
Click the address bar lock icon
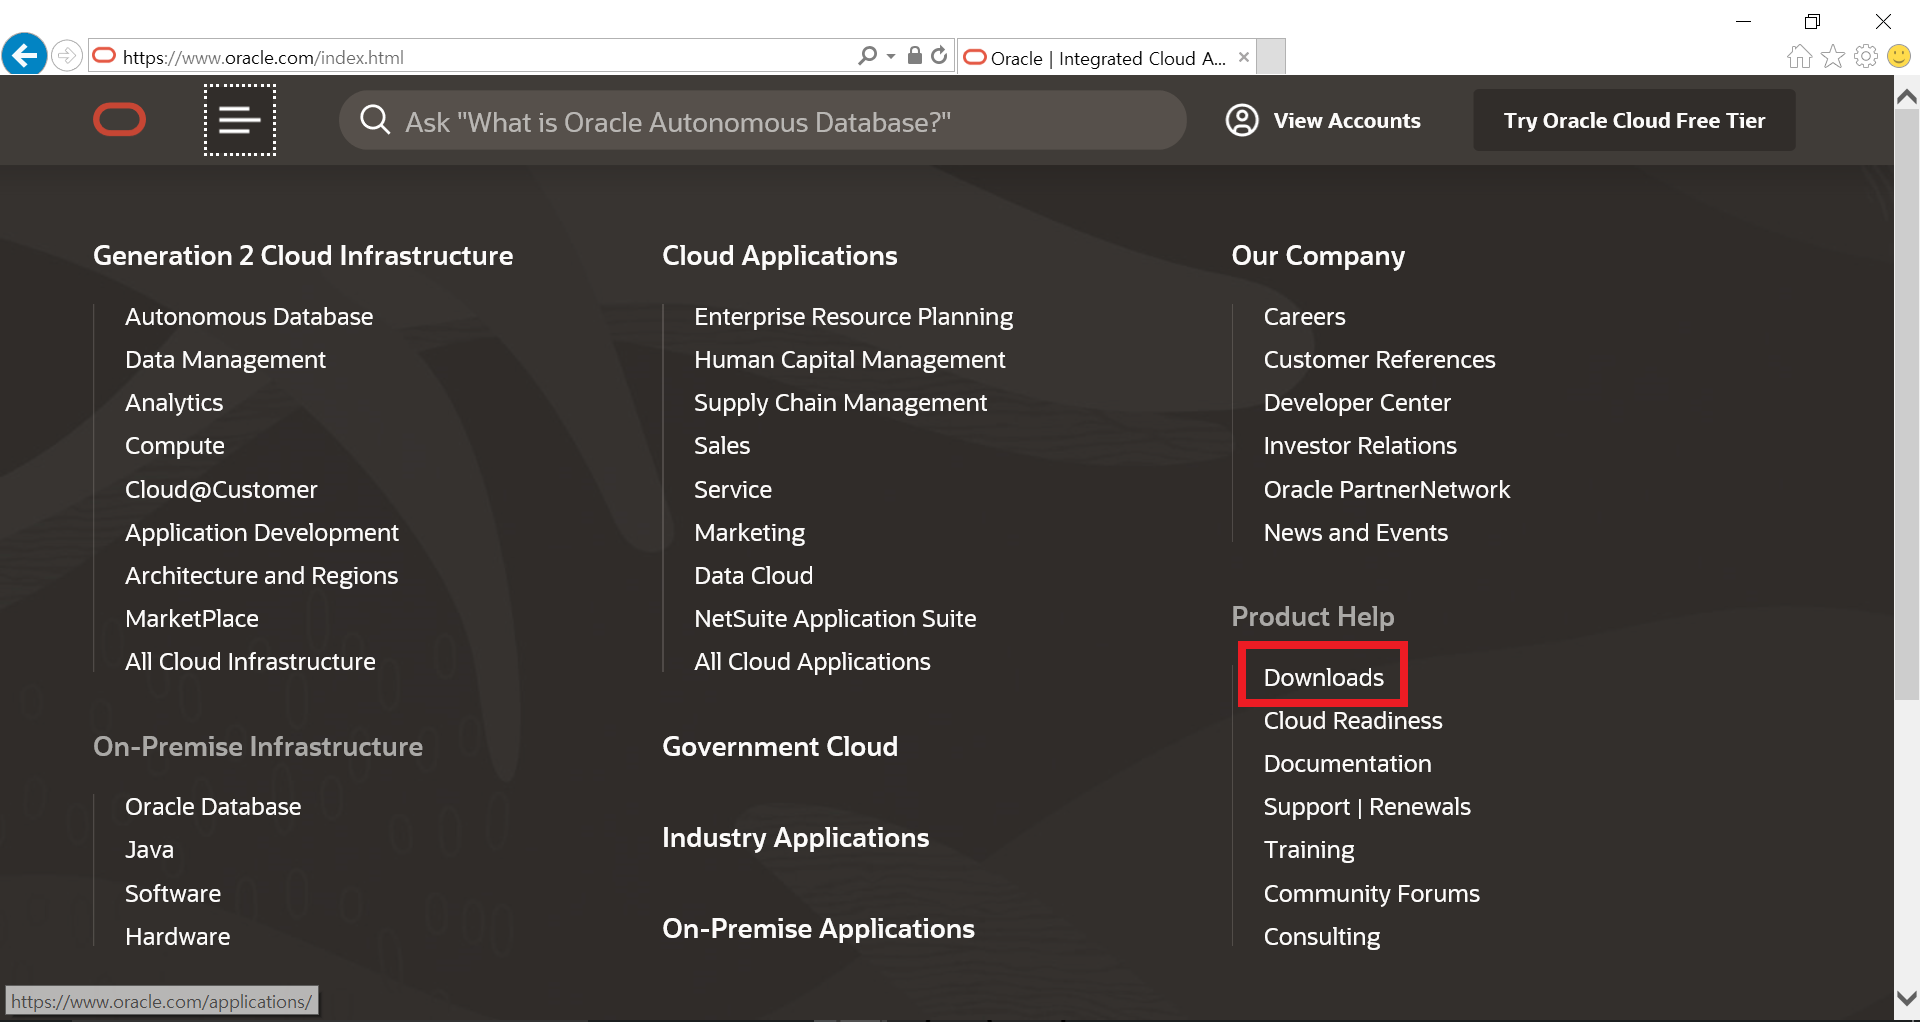914,56
